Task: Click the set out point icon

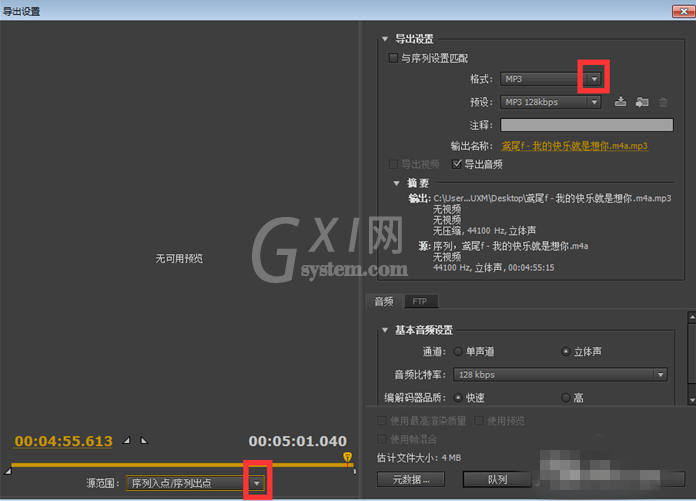Action: (144, 441)
